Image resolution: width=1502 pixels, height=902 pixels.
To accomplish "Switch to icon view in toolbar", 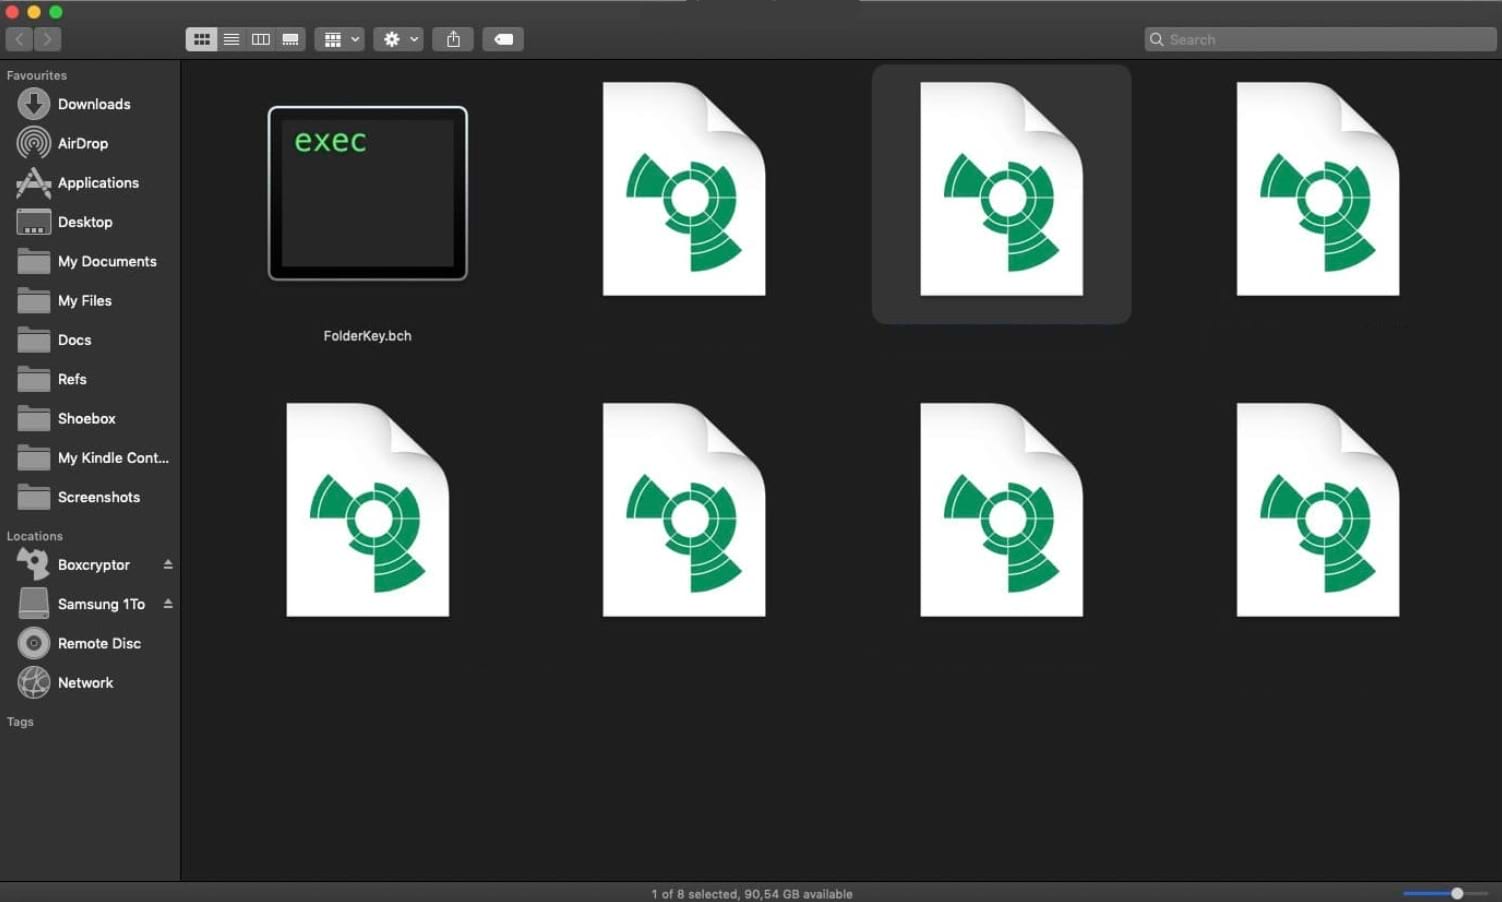I will click(x=201, y=39).
